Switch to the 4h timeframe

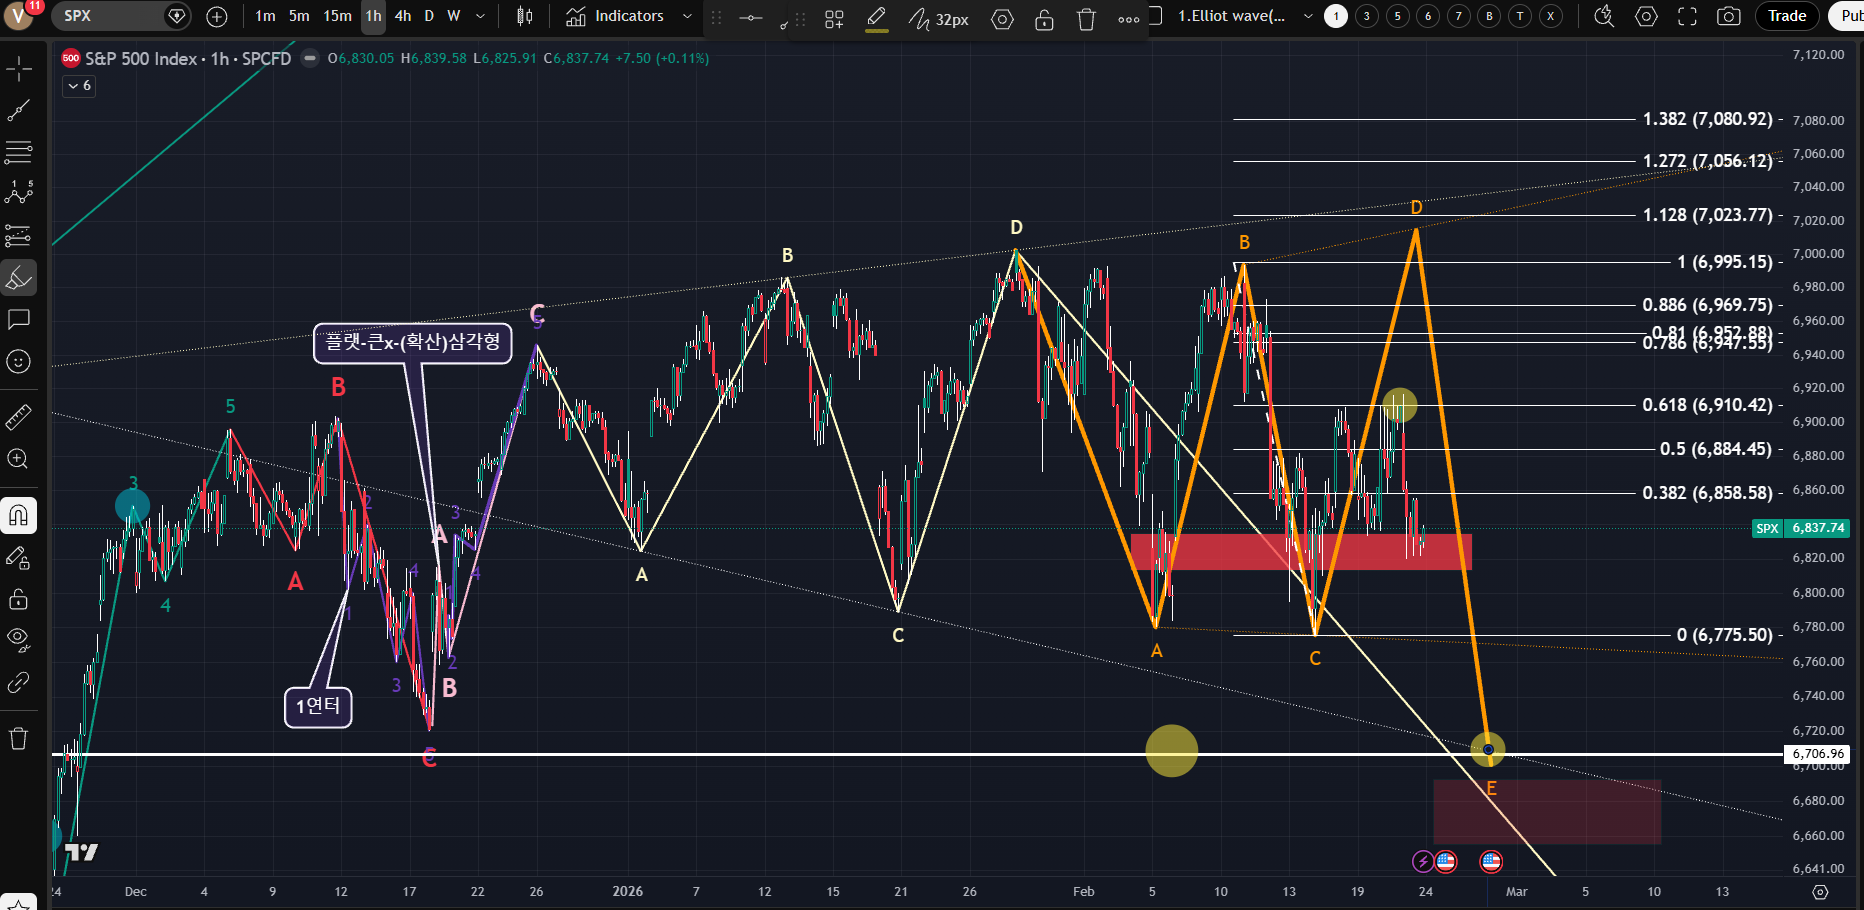click(x=403, y=16)
